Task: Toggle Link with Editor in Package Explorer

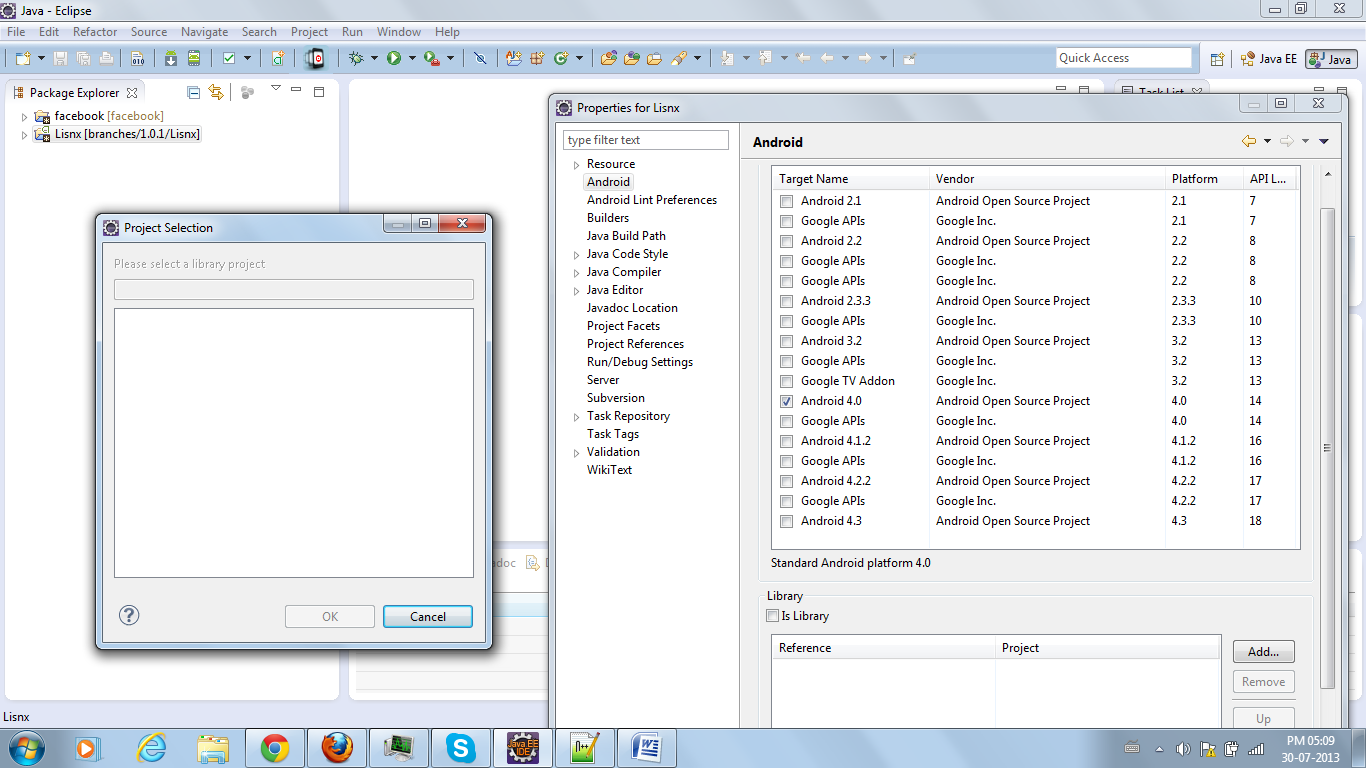Action: click(216, 92)
